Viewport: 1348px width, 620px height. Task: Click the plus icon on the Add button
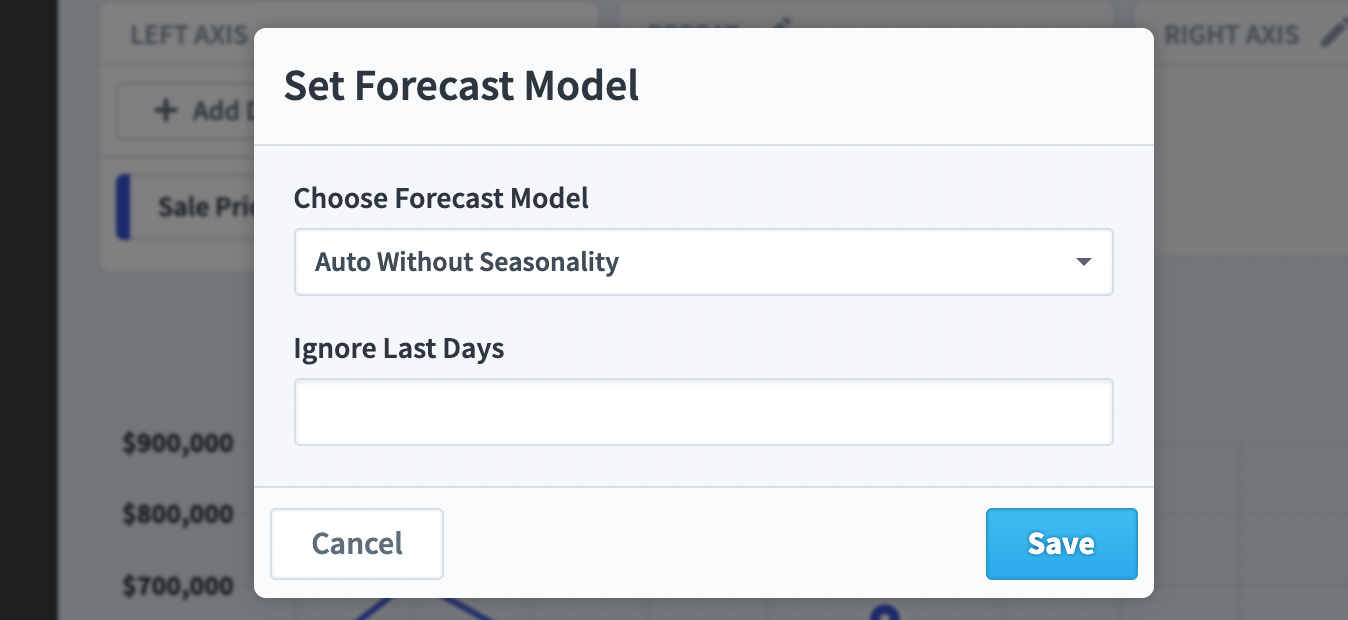pyautogui.click(x=166, y=110)
